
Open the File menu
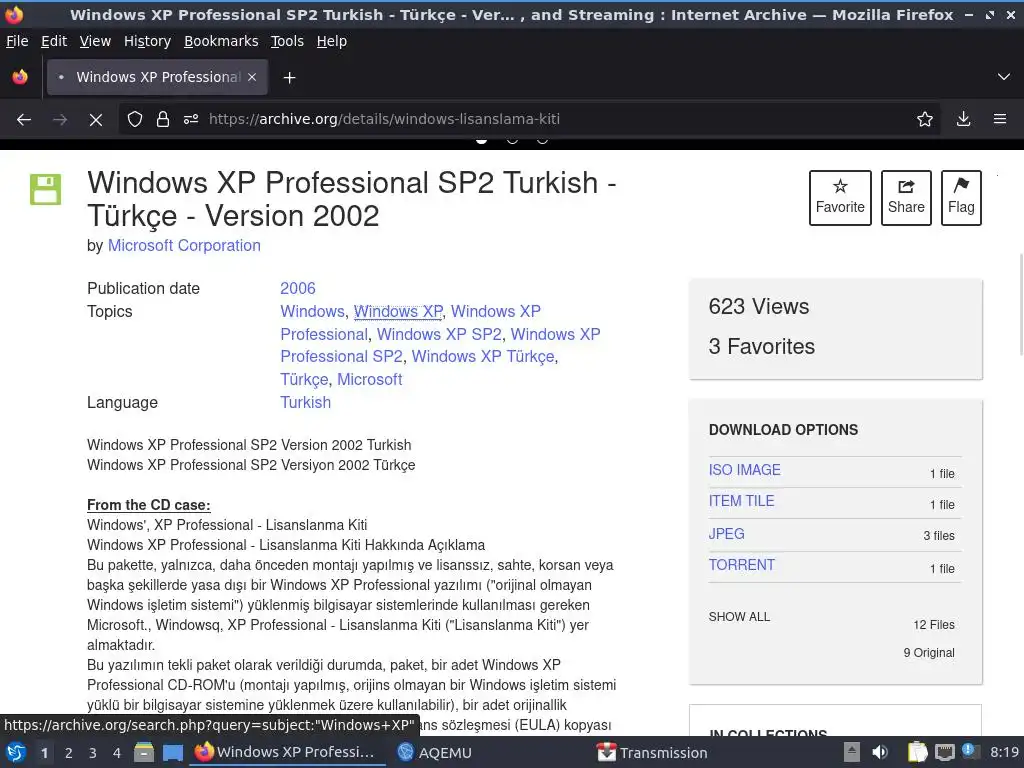[17, 41]
